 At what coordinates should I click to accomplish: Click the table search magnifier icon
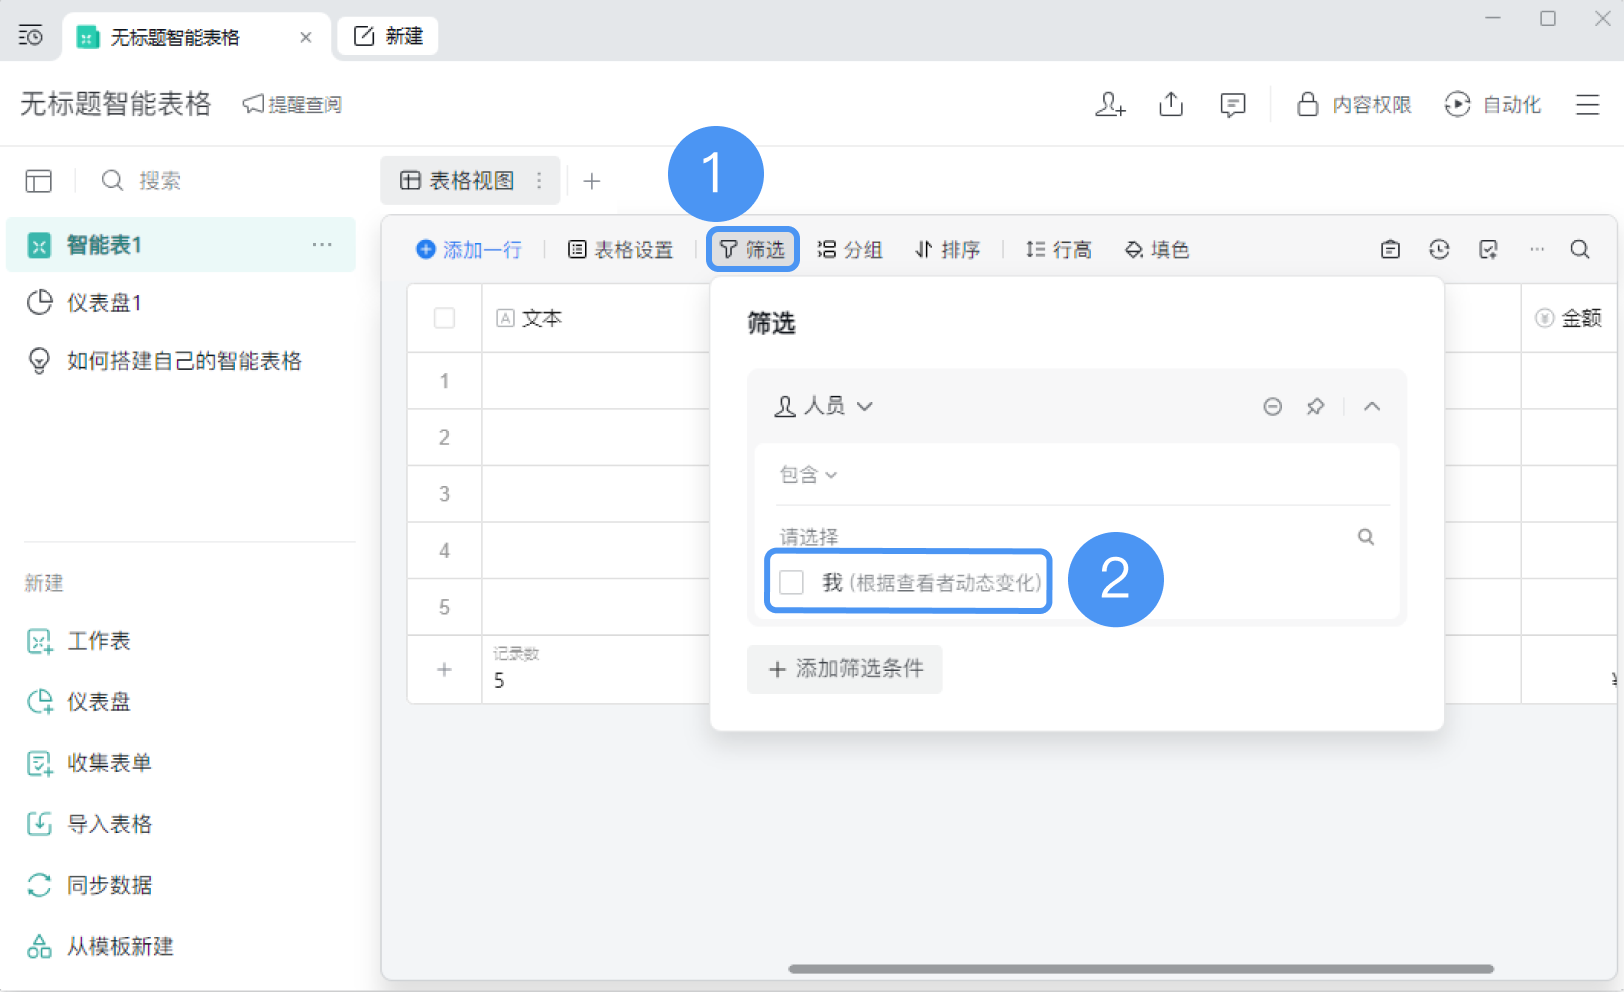1580,250
